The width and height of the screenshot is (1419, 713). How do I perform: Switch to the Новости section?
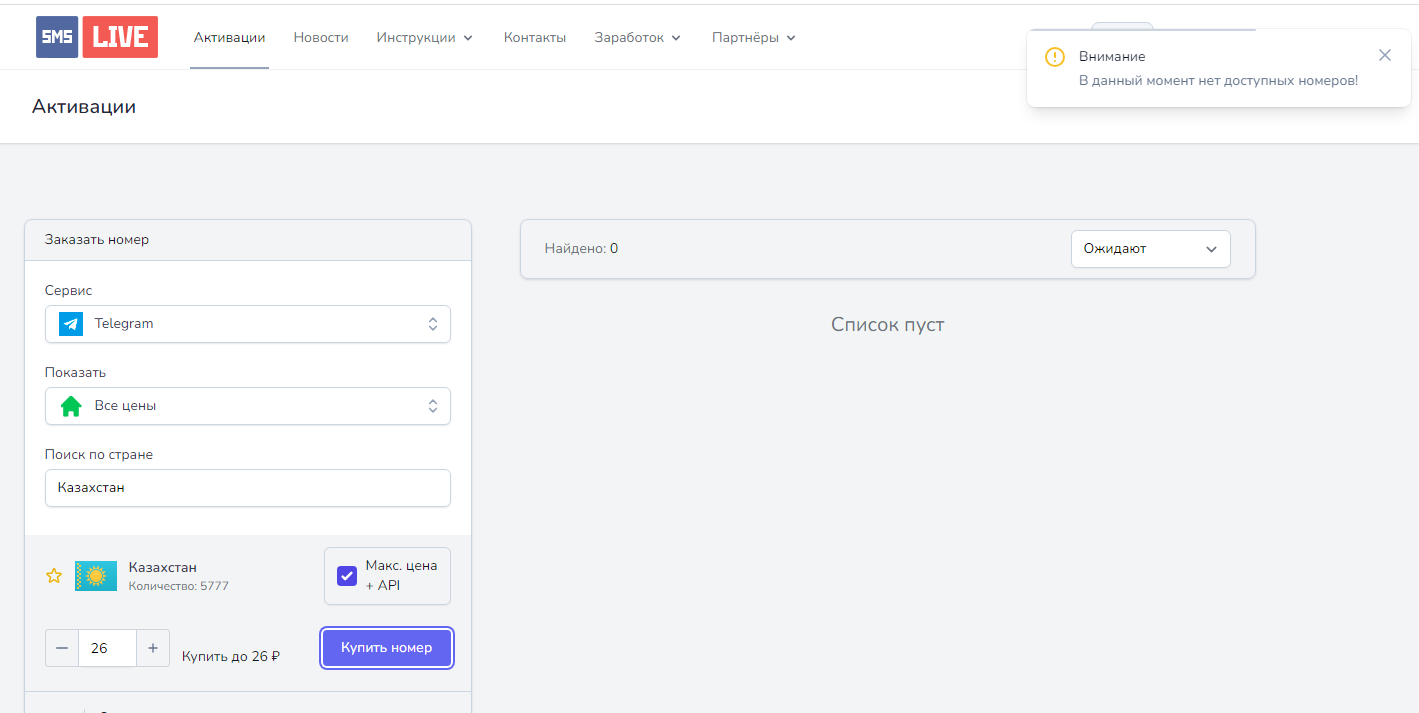[321, 36]
